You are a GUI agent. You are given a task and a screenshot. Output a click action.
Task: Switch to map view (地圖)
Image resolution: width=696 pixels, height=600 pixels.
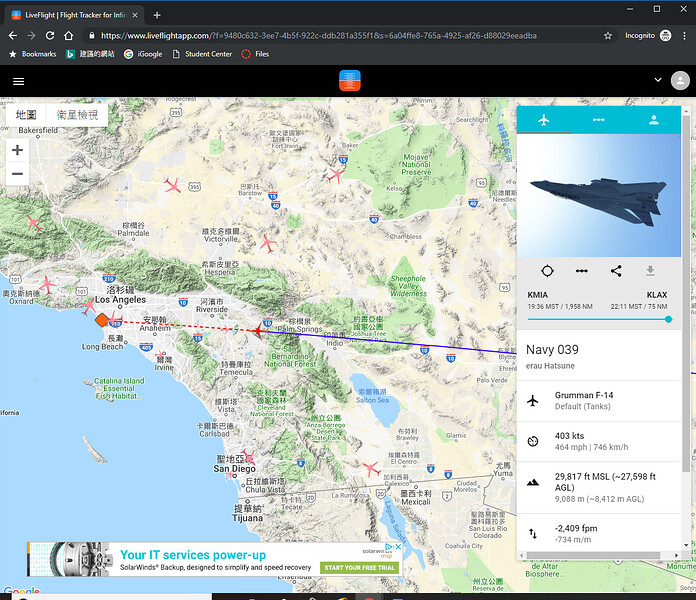tap(26, 115)
